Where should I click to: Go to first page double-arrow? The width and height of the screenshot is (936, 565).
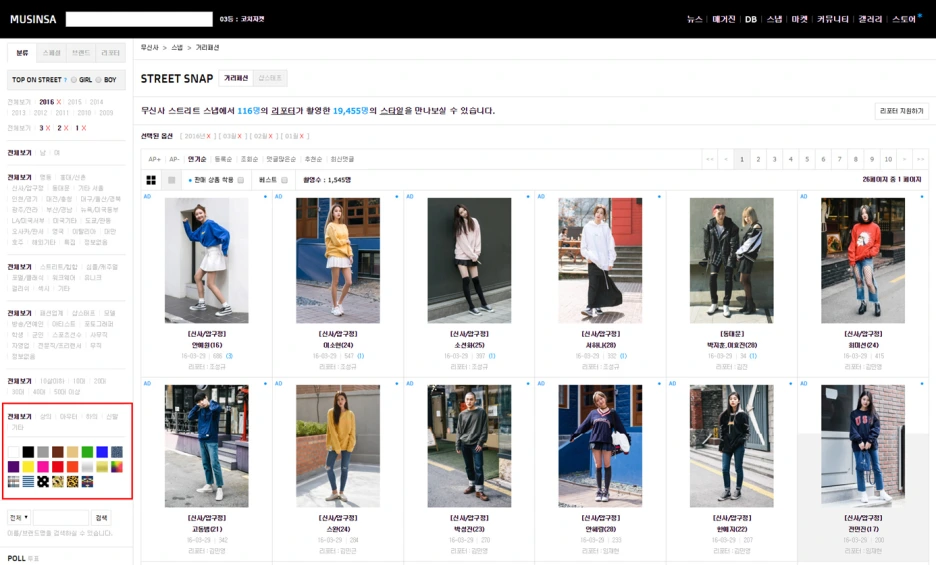pyautogui.click(x=709, y=159)
